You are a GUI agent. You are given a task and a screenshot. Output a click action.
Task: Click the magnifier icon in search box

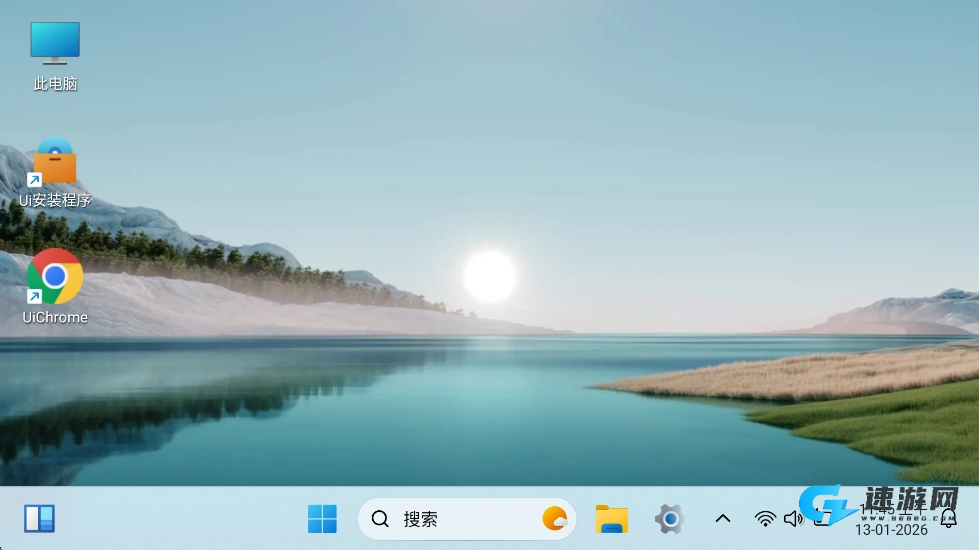coord(380,519)
